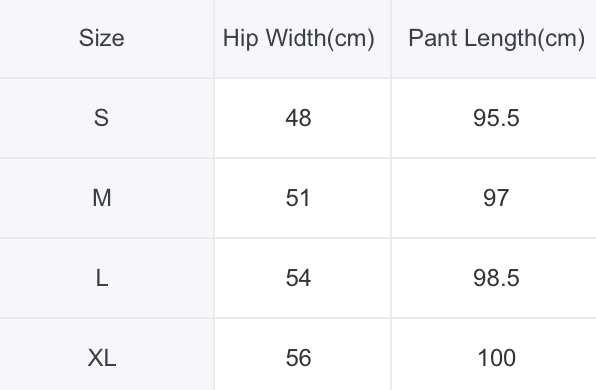
Task: Click the small size pant length cell
Action: pos(494,118)
